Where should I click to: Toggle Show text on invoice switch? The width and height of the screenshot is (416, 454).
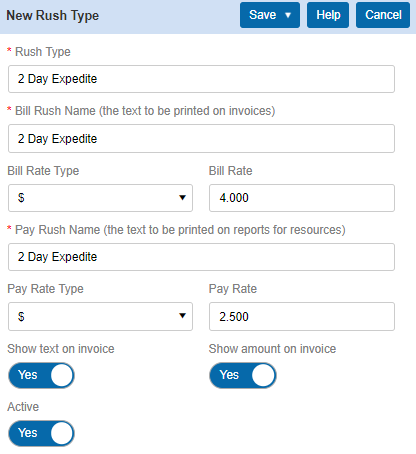[41, 375]
